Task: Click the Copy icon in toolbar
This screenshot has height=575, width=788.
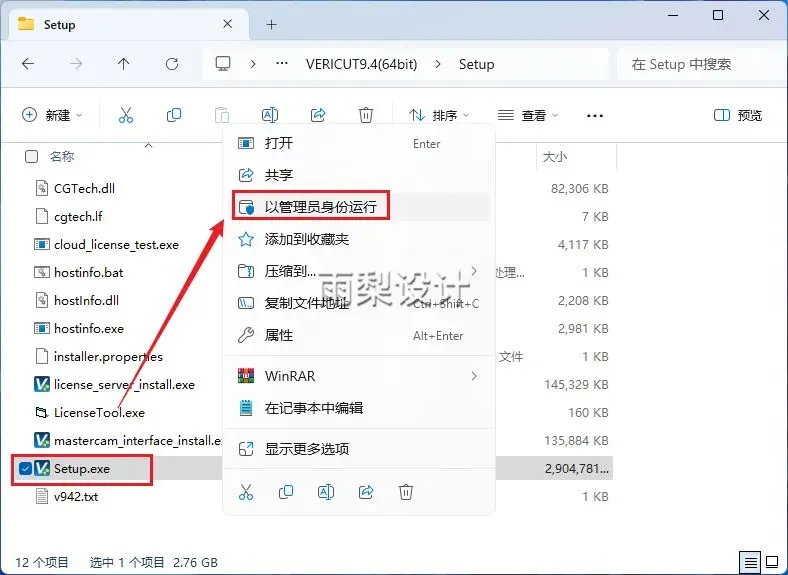Action: click(x=174, y=115)
